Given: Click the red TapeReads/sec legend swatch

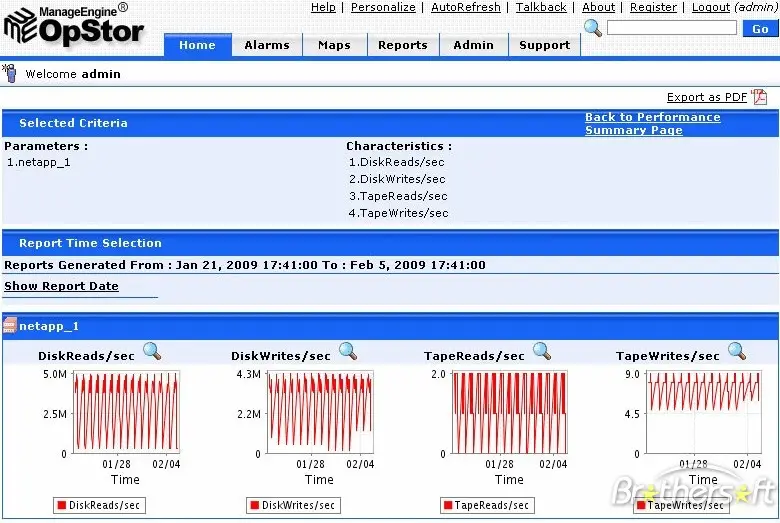Looking at the screenshot, I should [448, 505].
